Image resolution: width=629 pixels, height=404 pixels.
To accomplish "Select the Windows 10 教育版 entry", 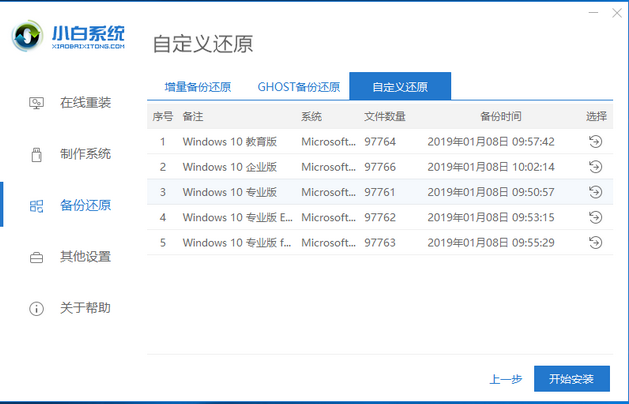I will click(x=380, y=141).
